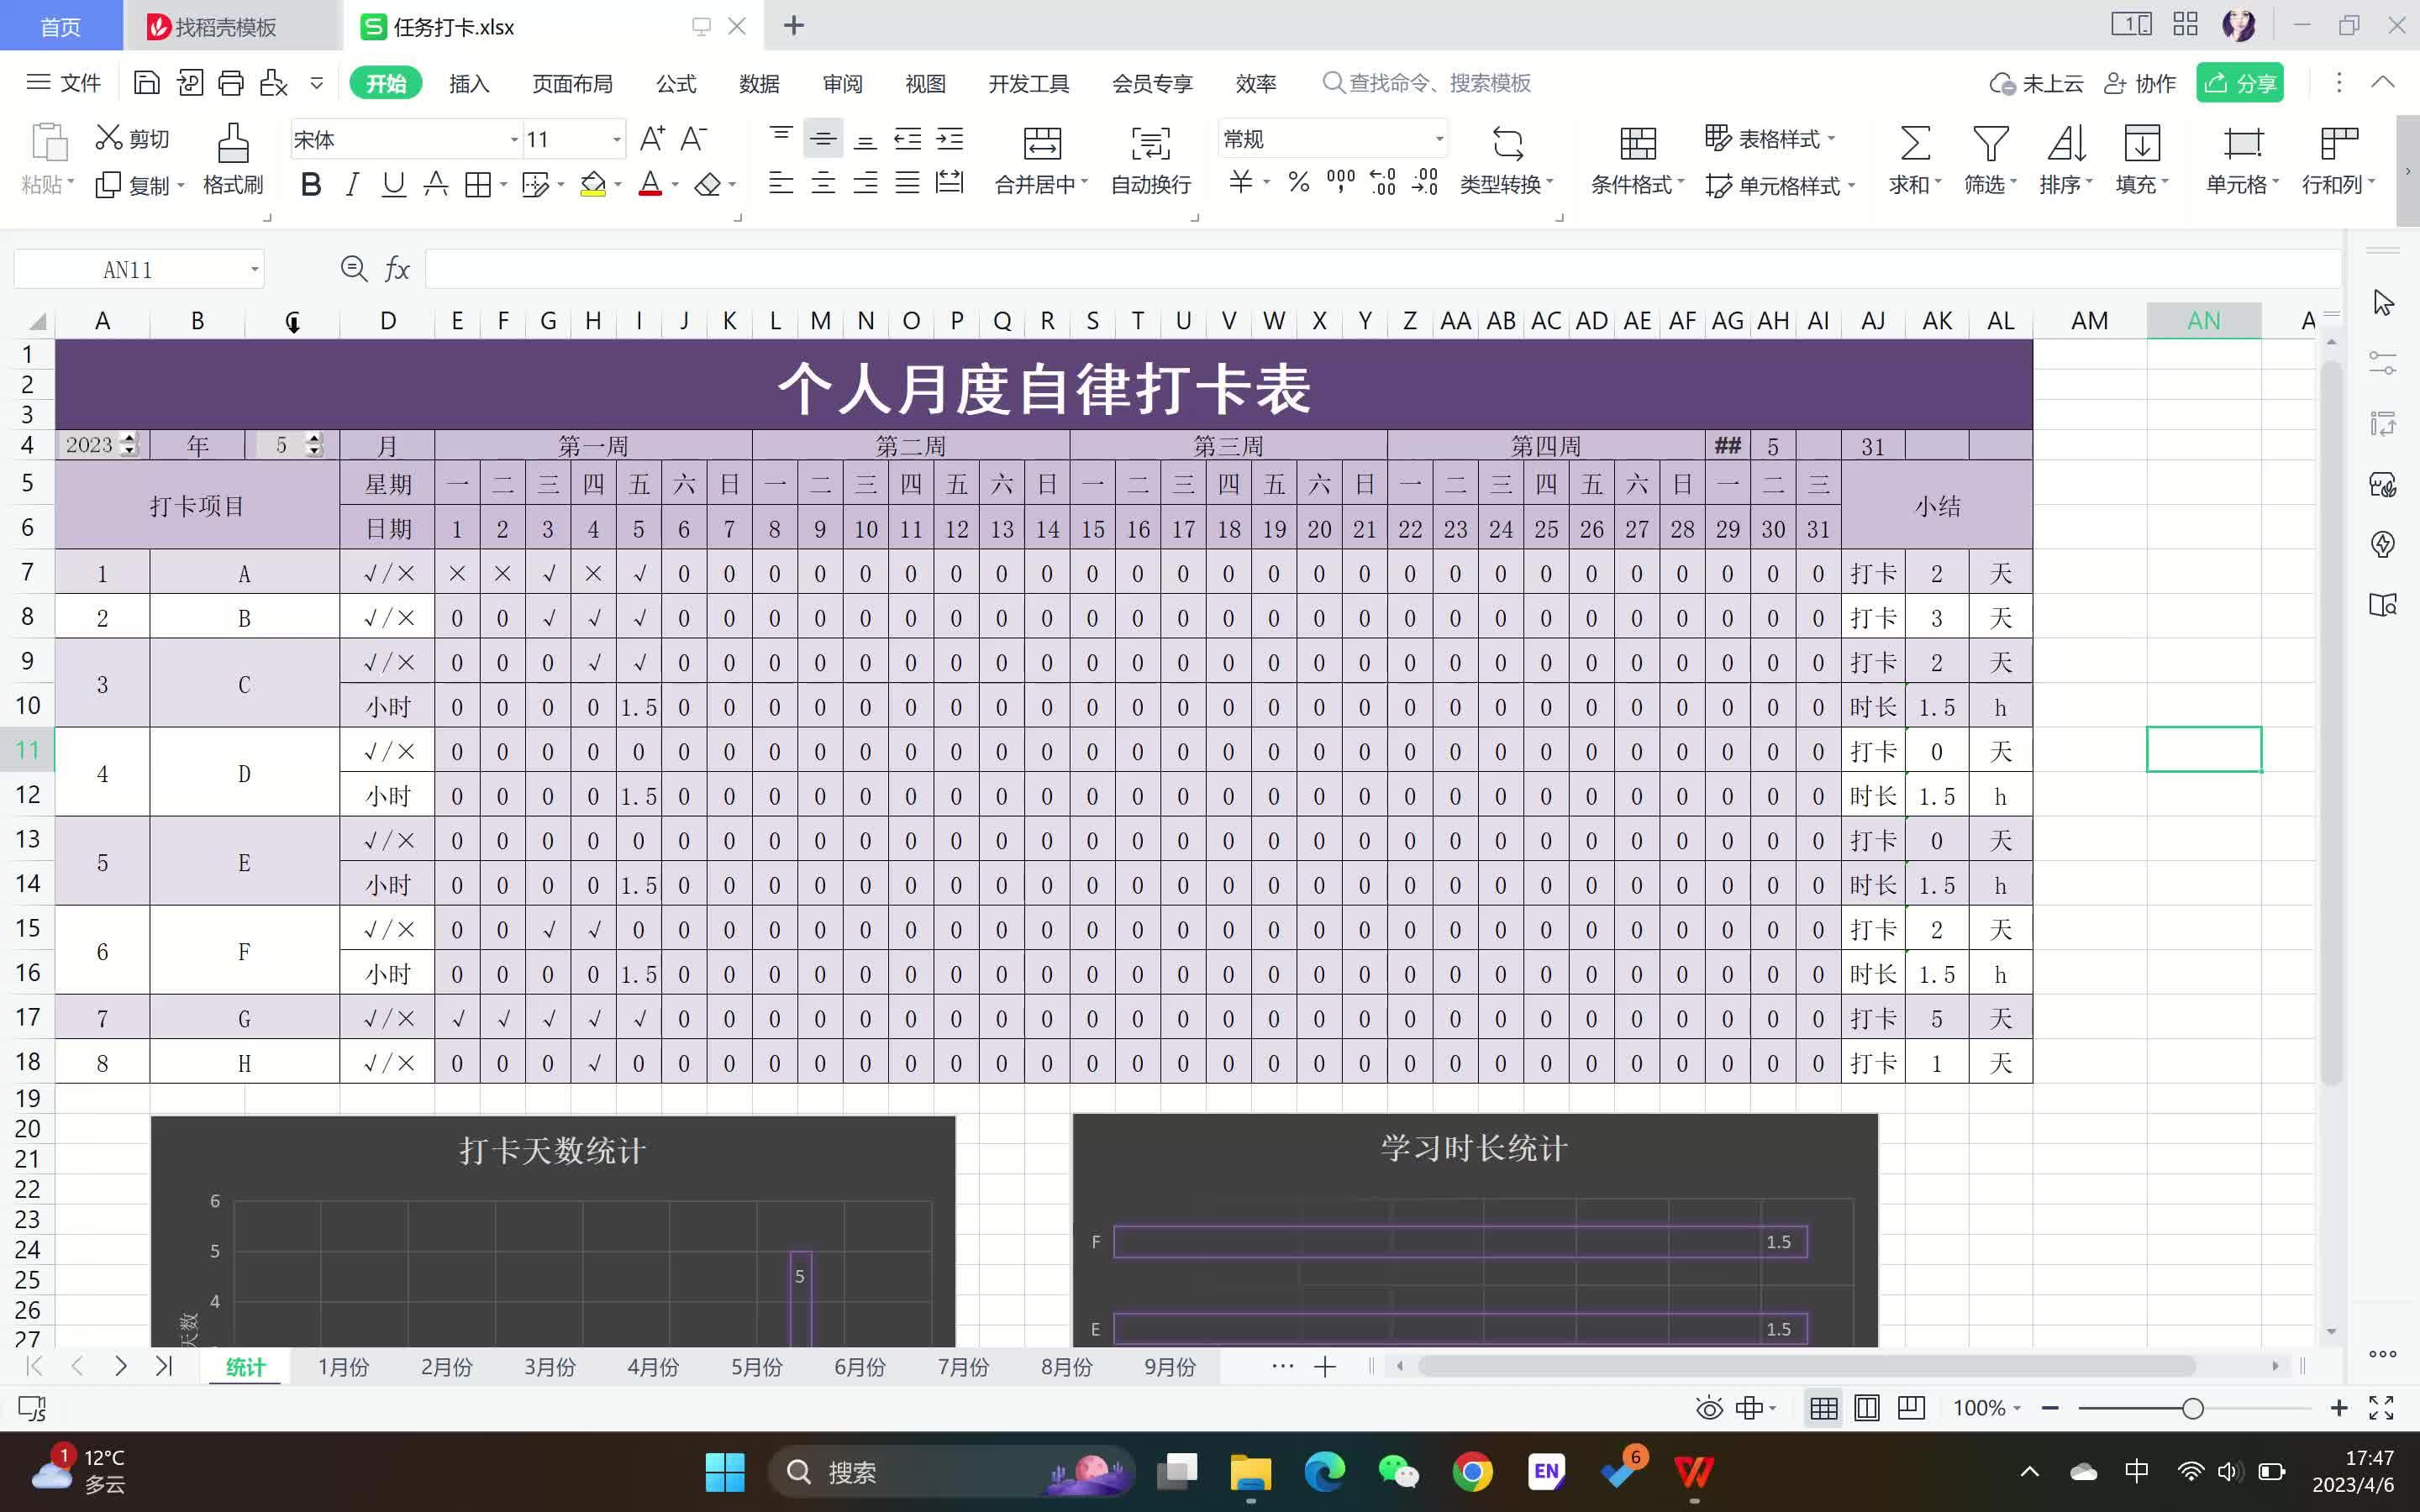Click the Sort (排序) icon
This screenshot has width=2420, height=1512.
click(2066, 143)
